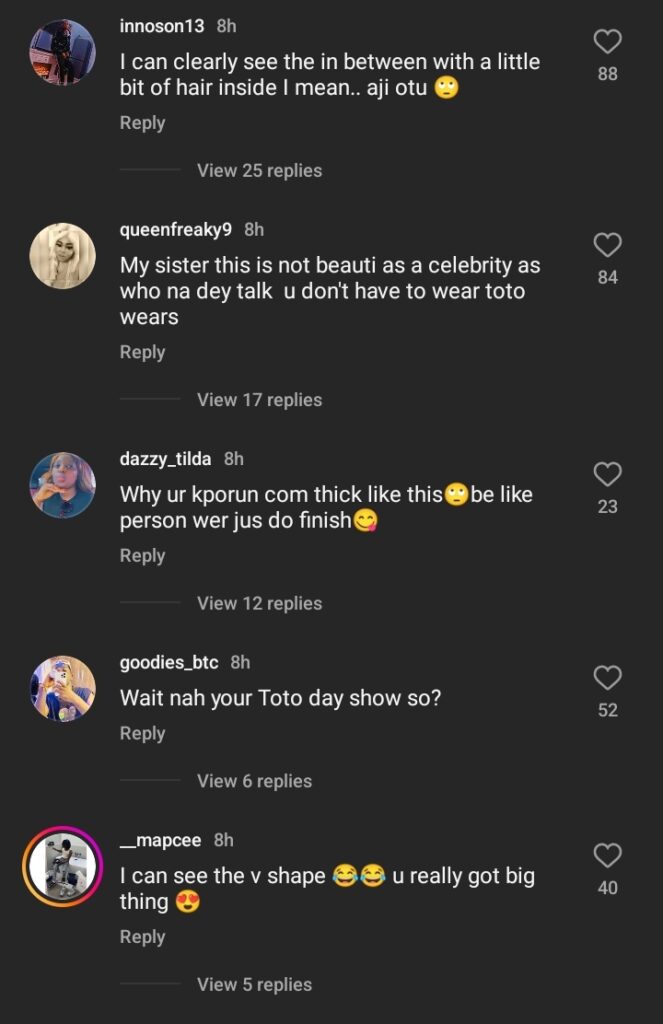Reply to queenfreaky9's comment
663x1024 pixels.
[142, 352]
